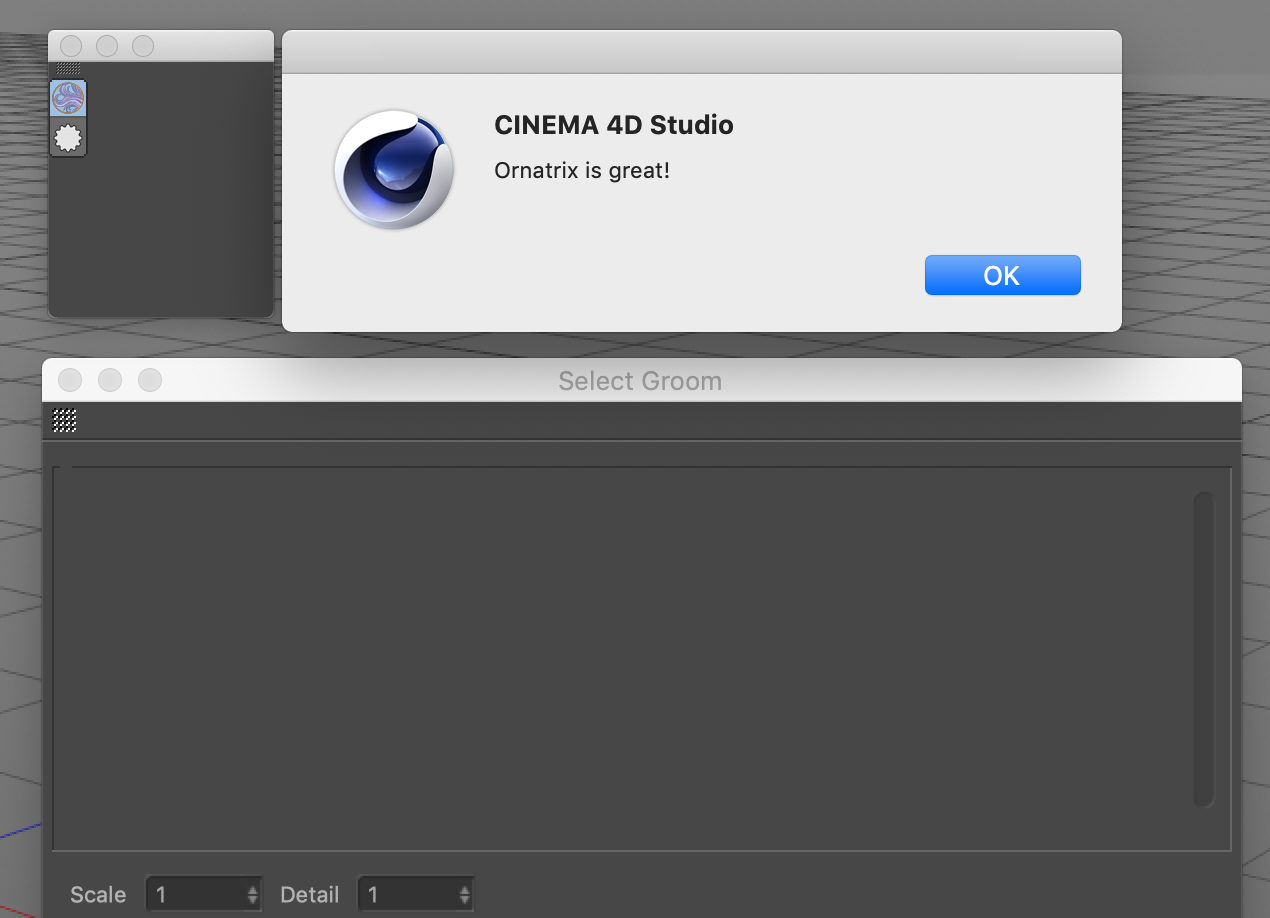Zoom the Select Groom window
This screenshot has height=918, width=1270.
150,380
